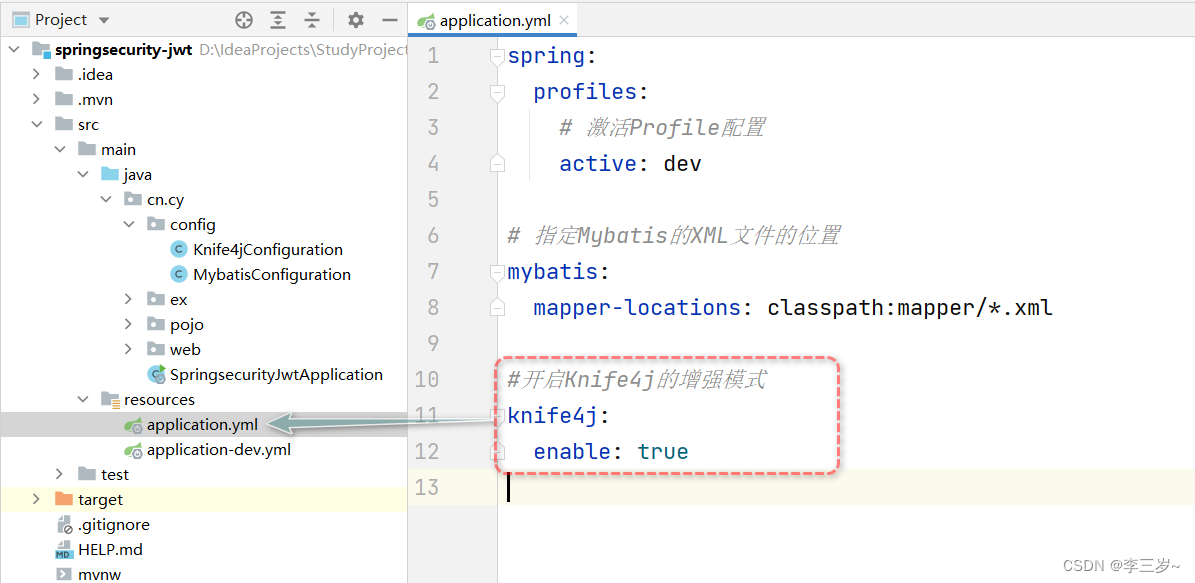Select the HELP.md file

[110, 549]
